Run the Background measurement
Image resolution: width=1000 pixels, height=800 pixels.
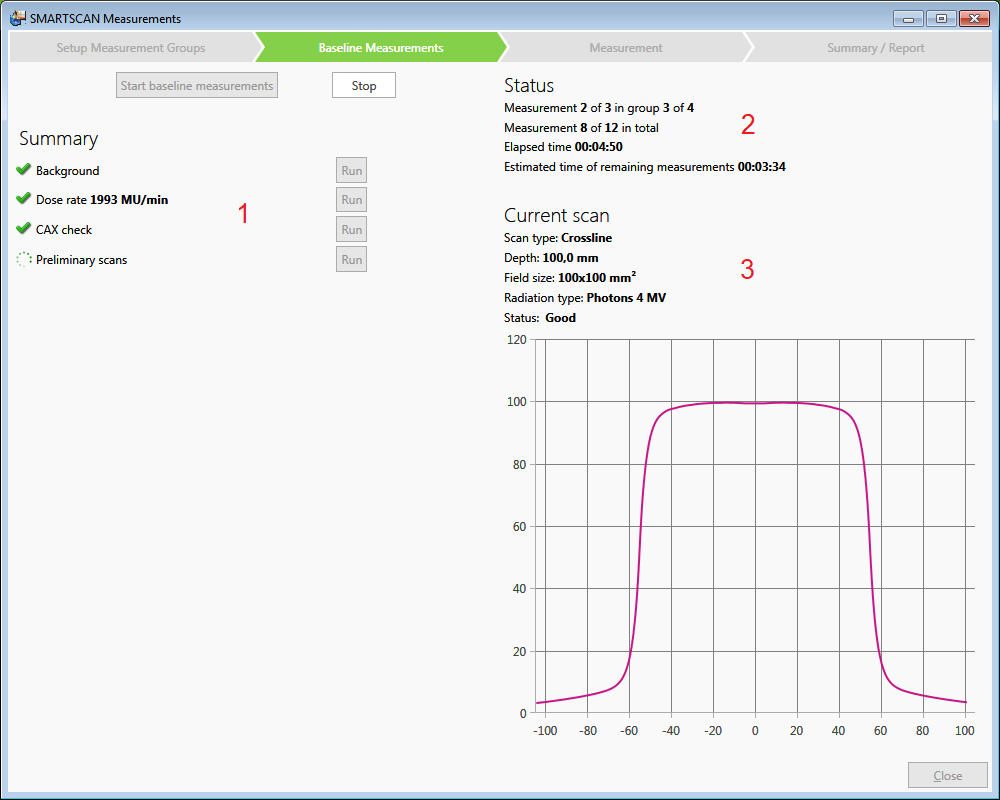pyautogui.click(x=351, y=170)
